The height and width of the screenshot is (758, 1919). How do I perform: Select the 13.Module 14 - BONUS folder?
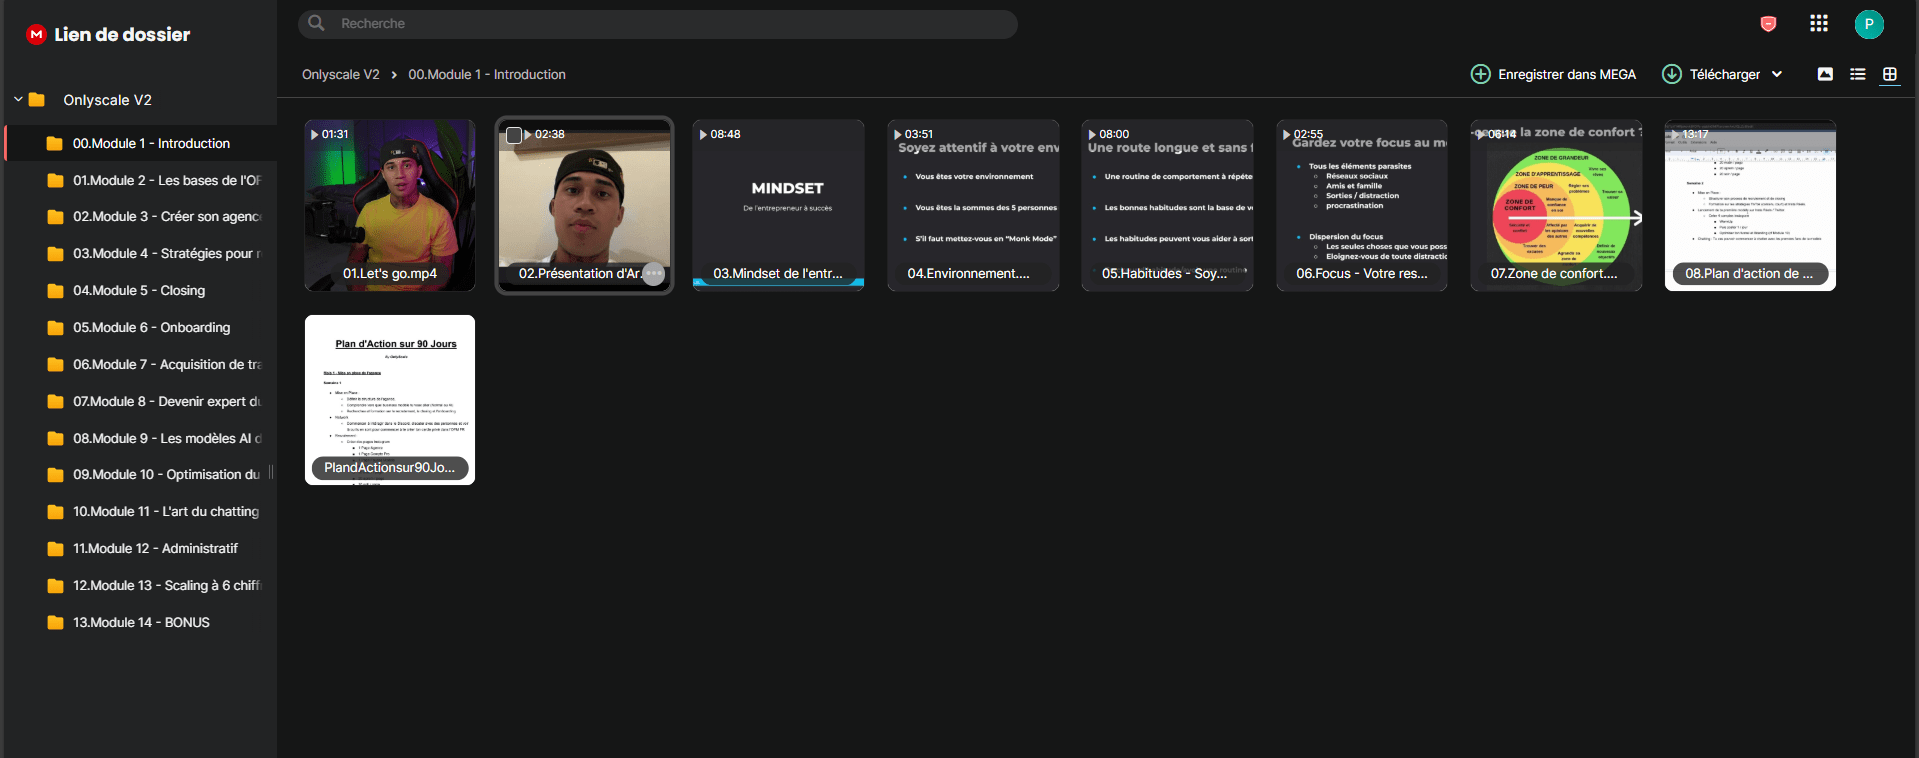click(x=141, y=623)
